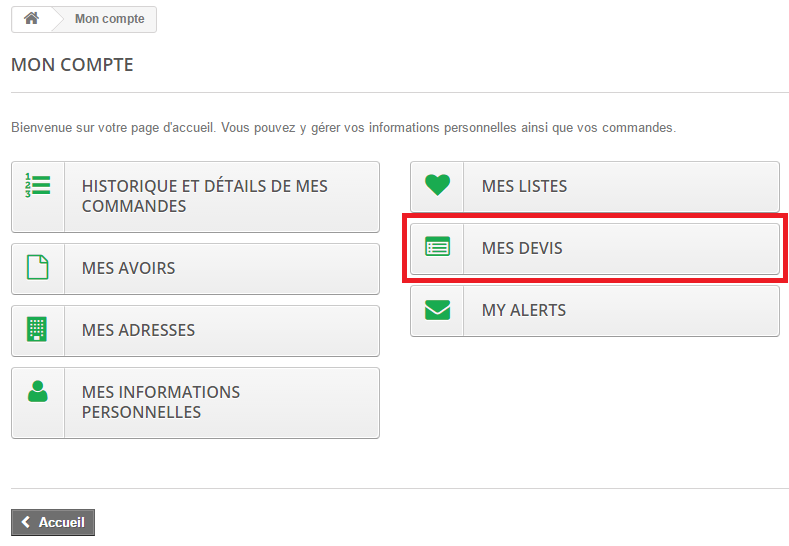This screenshot has height=546, width=789.
Task: Click the MON COMPTE page heading
Action: [72, 65]
